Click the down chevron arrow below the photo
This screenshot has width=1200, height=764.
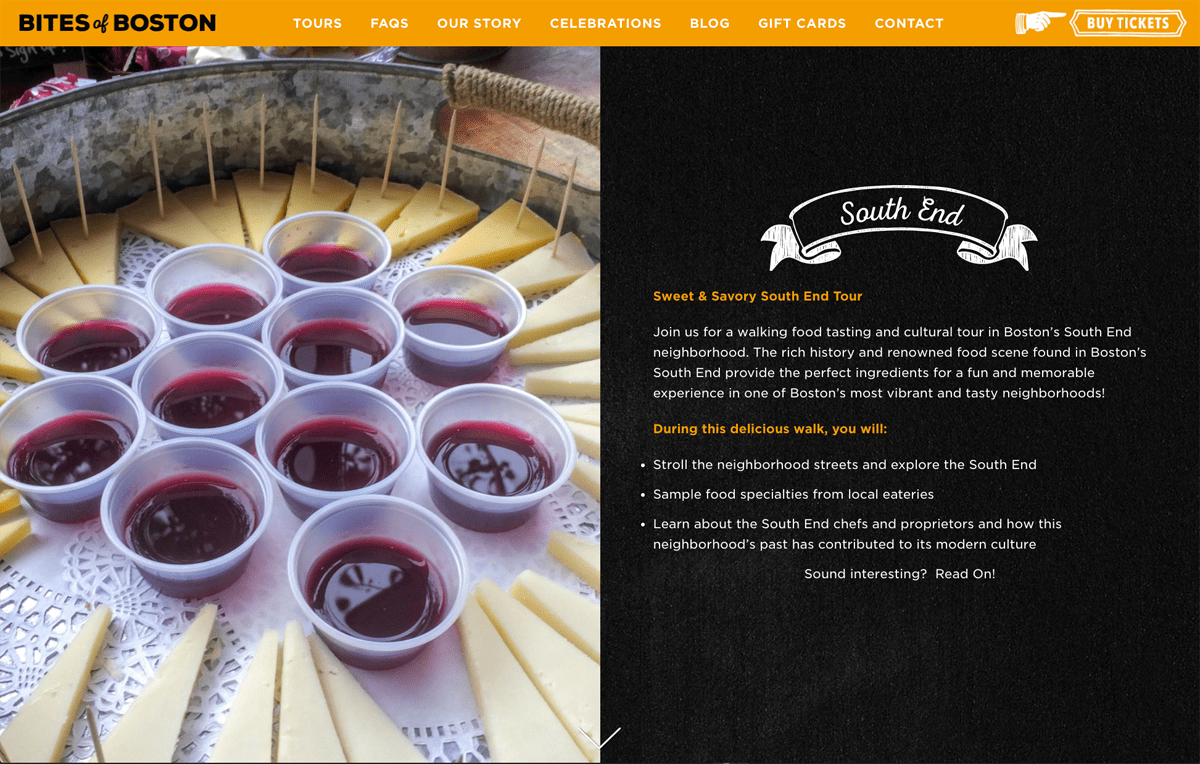click(x=600, y=738)
